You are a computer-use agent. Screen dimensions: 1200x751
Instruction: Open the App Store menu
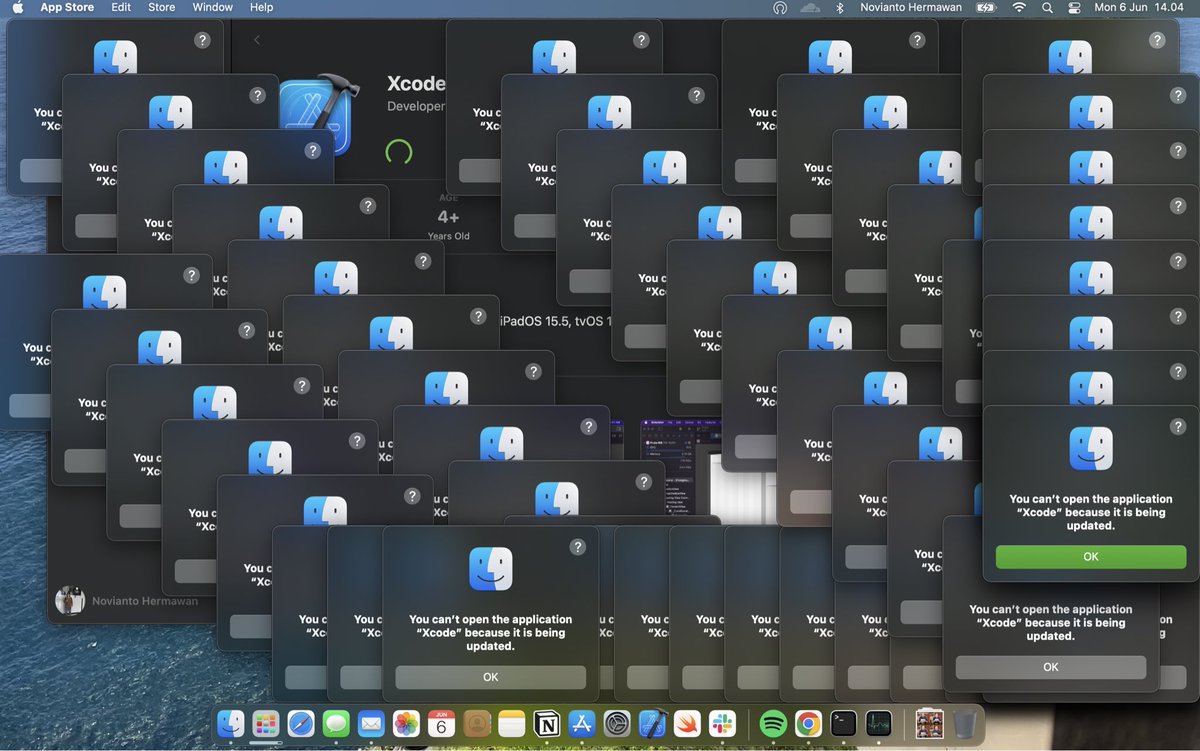(67, 7)
